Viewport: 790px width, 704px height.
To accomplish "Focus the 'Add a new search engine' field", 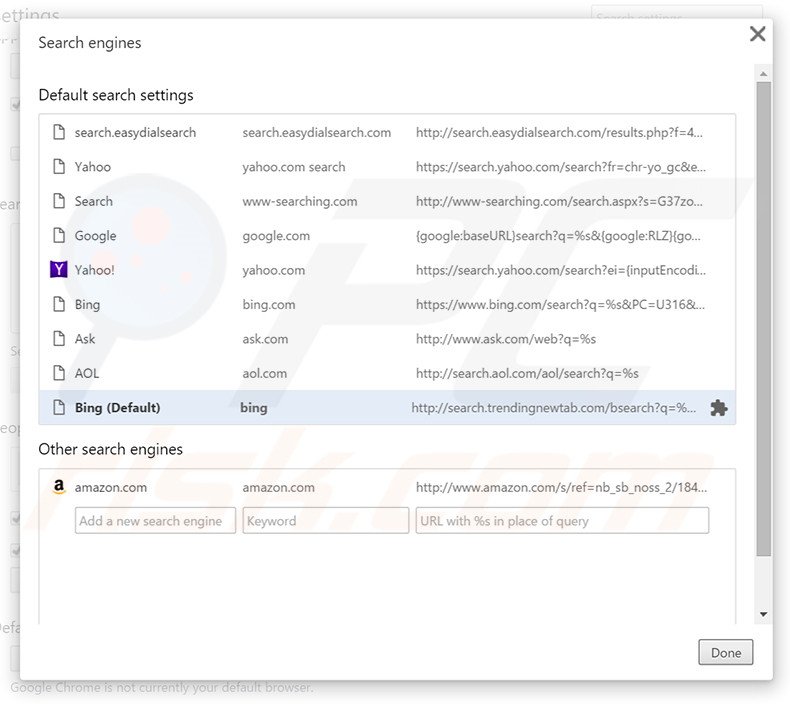I will point(155,521).
